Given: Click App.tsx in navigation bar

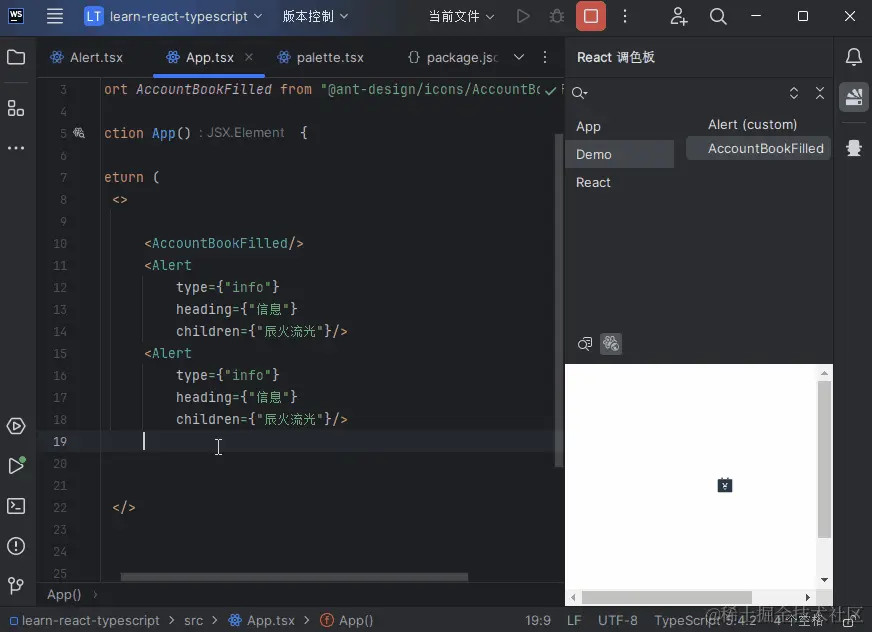Looking at the screenshot, I should (261, 620).
